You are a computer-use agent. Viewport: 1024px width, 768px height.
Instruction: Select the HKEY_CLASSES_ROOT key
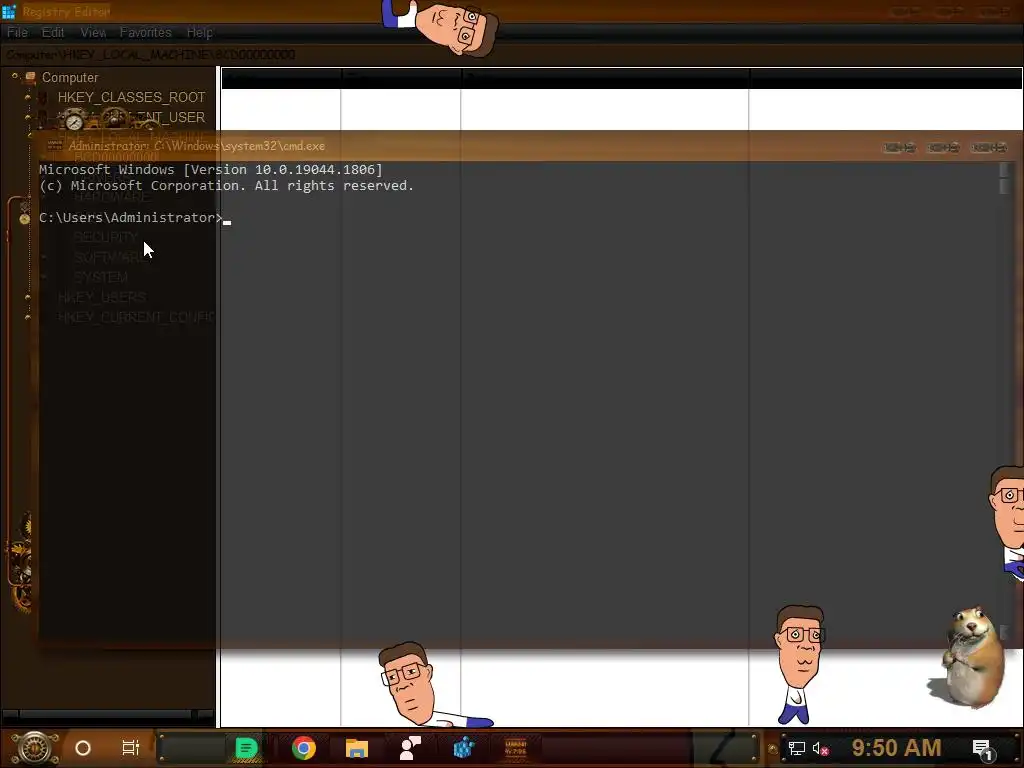pyautogui.click(x=131, y=97)
